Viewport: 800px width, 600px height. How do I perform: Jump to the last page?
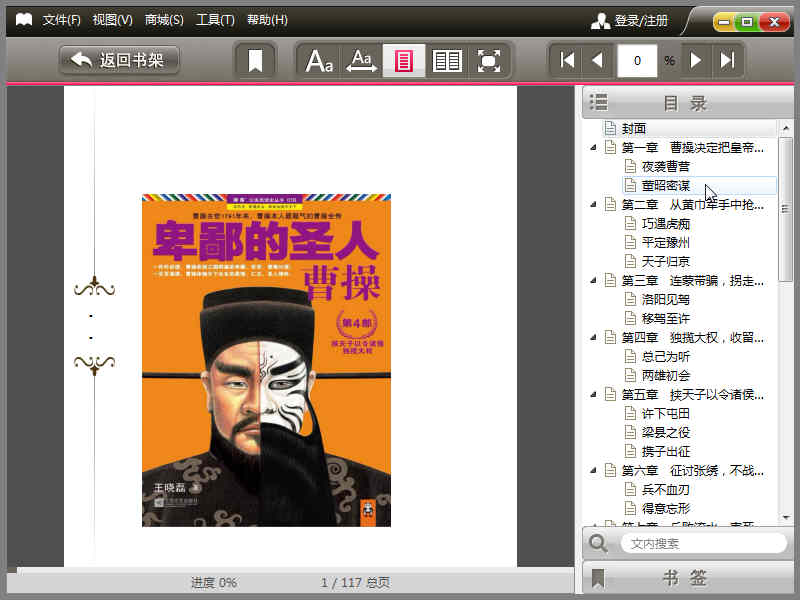pos(727,60)
